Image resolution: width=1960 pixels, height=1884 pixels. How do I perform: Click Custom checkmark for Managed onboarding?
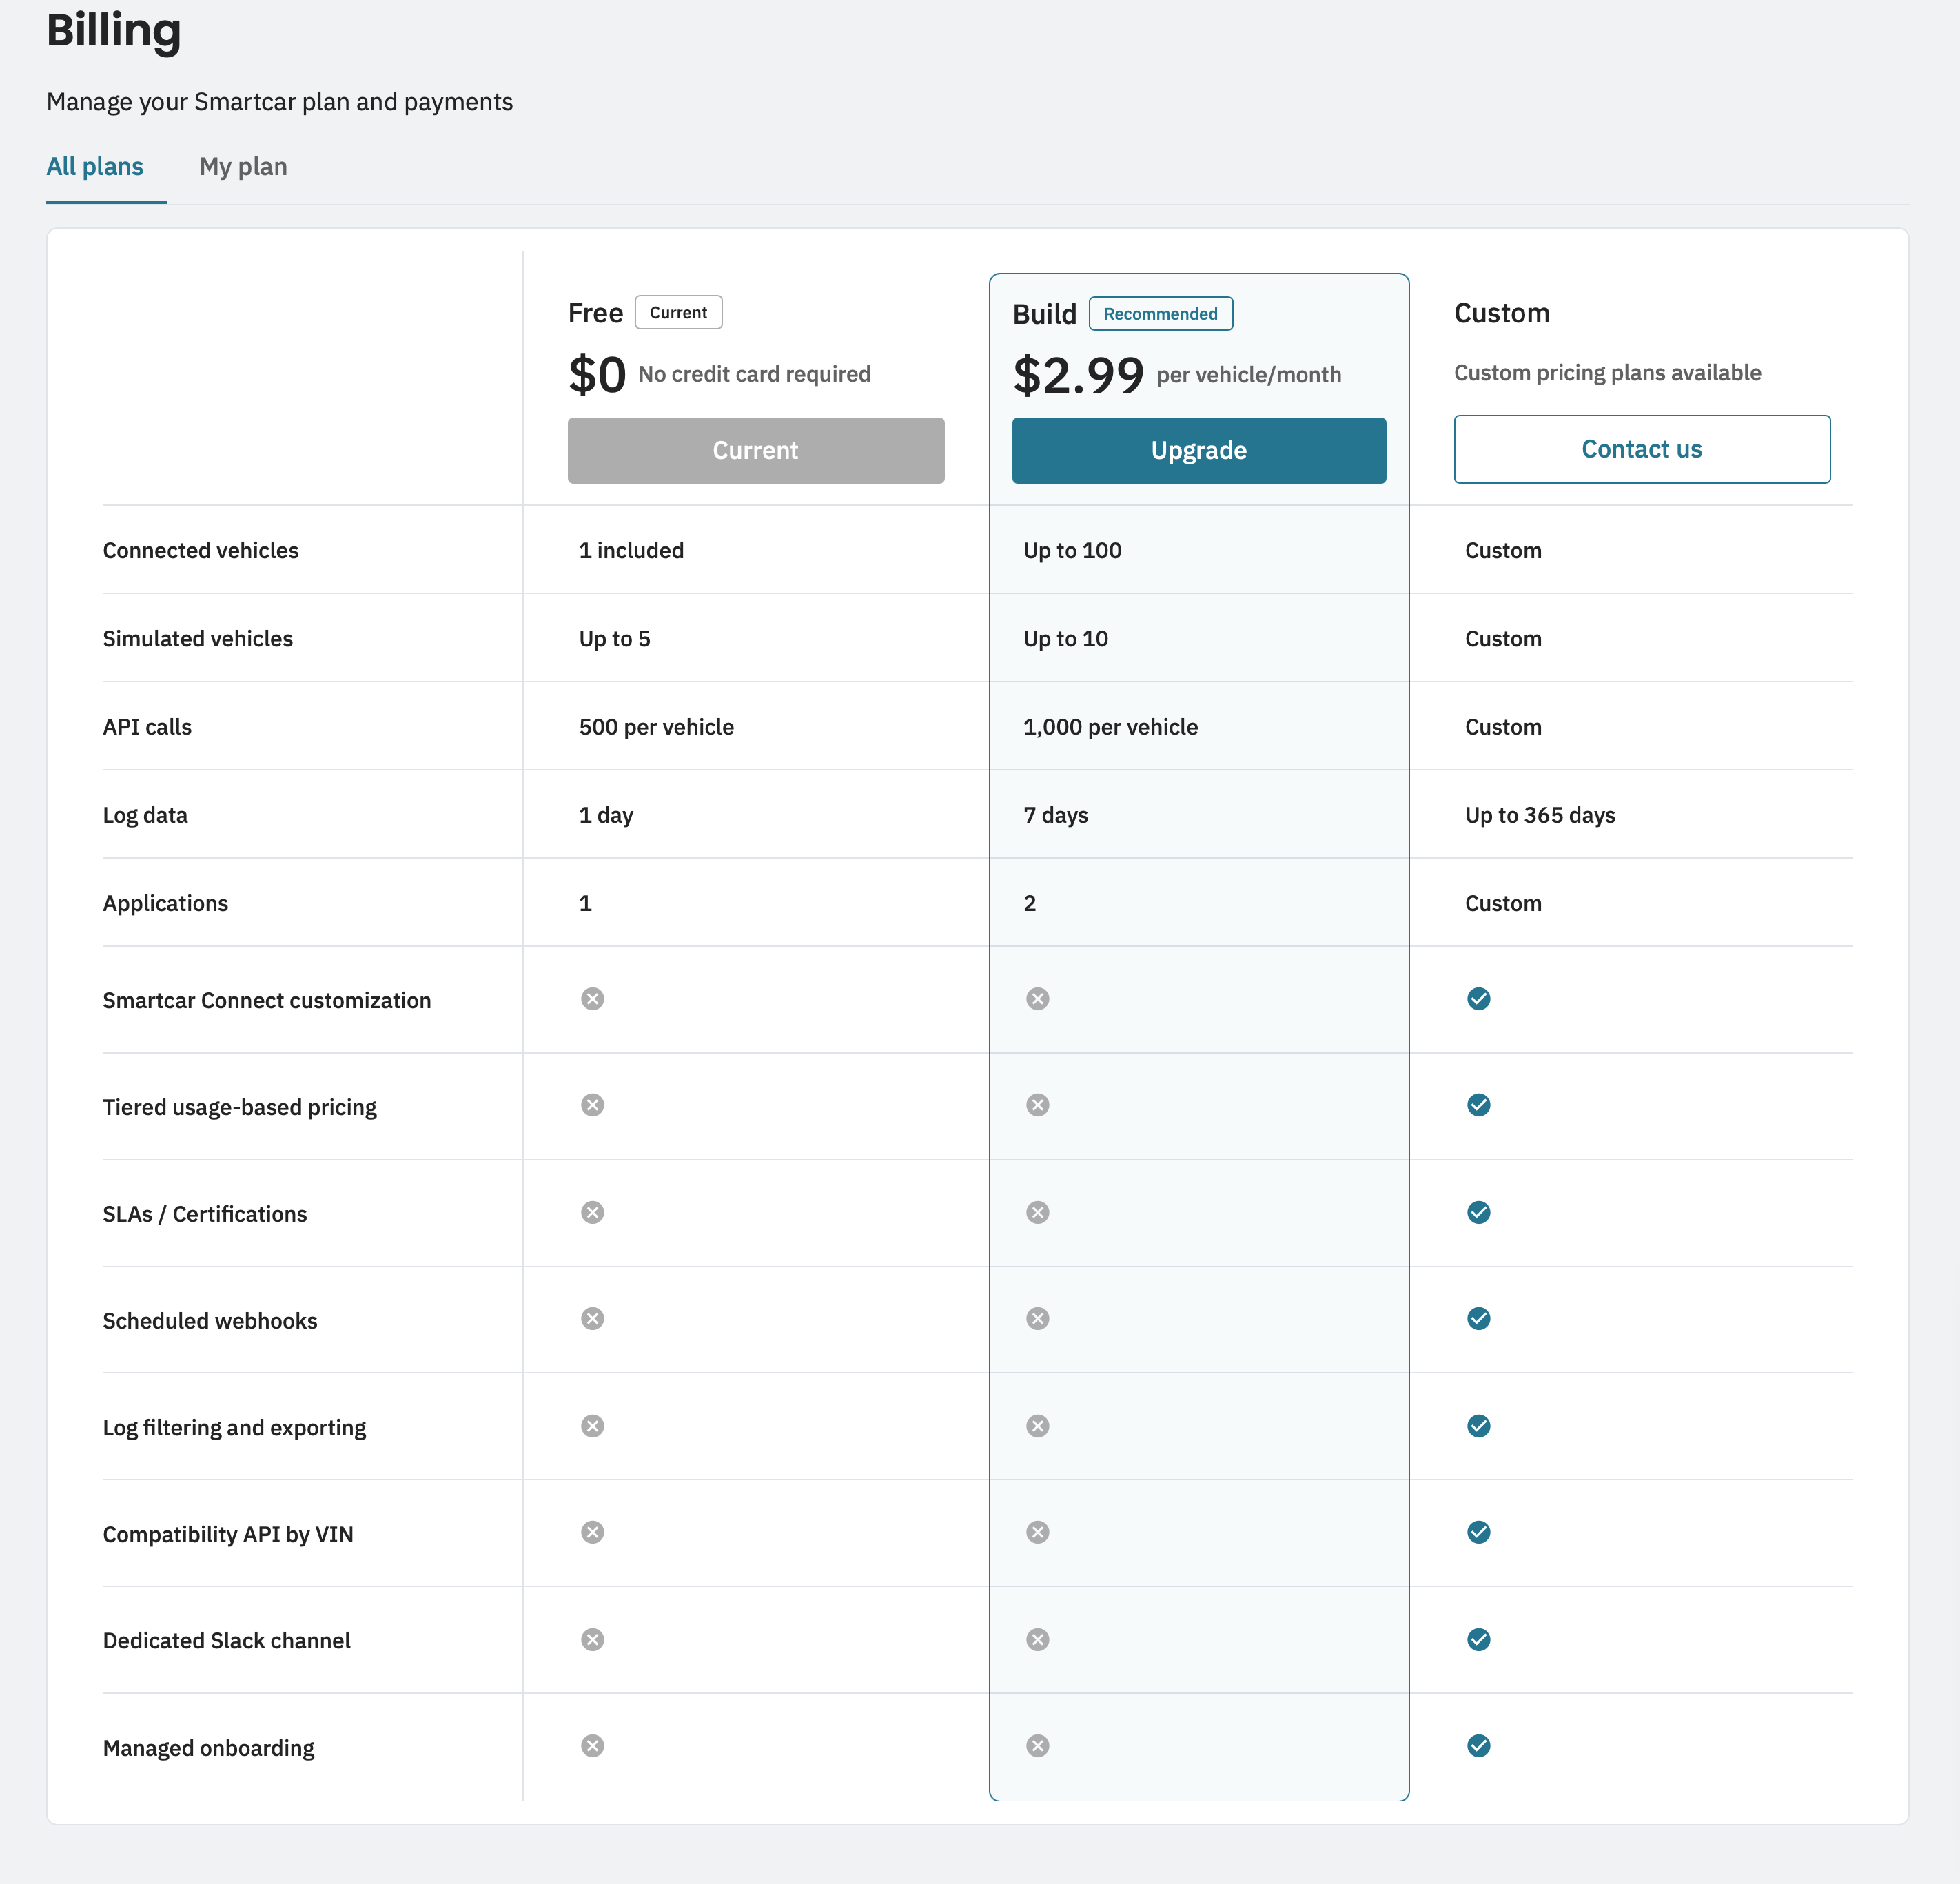[1478, 1746]
